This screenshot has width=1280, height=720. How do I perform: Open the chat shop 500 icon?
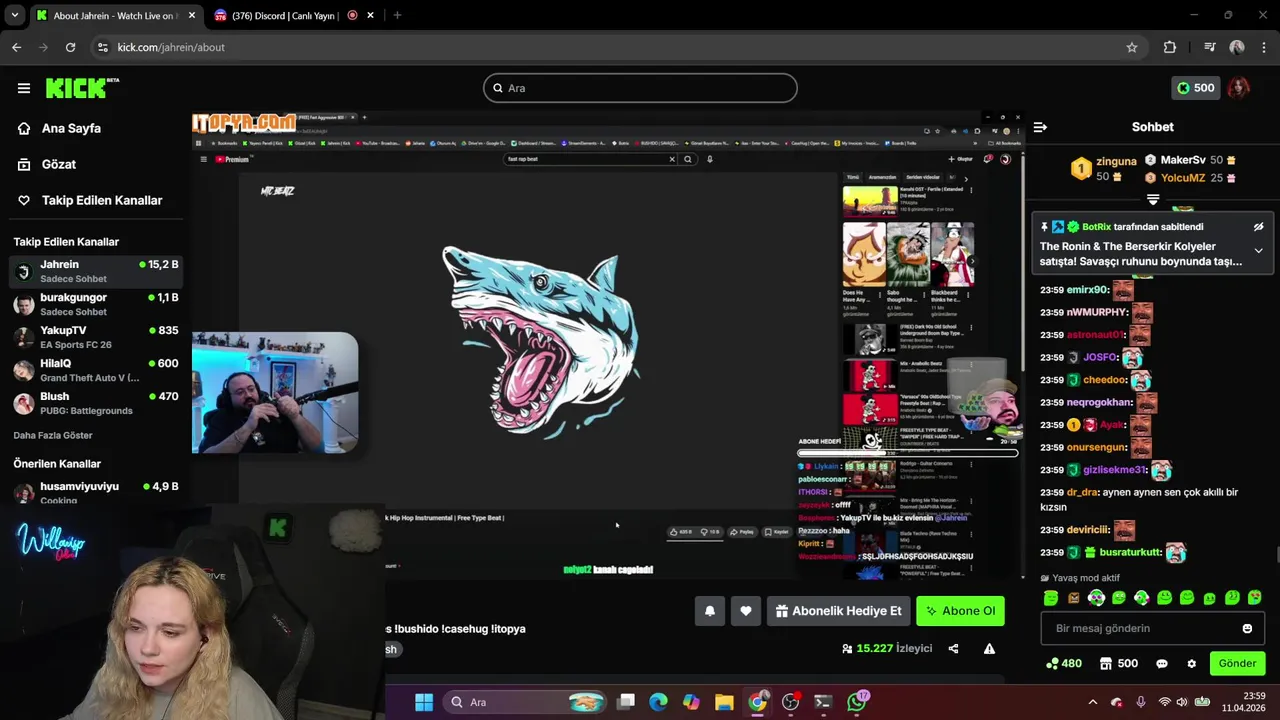pos(1119,663)
